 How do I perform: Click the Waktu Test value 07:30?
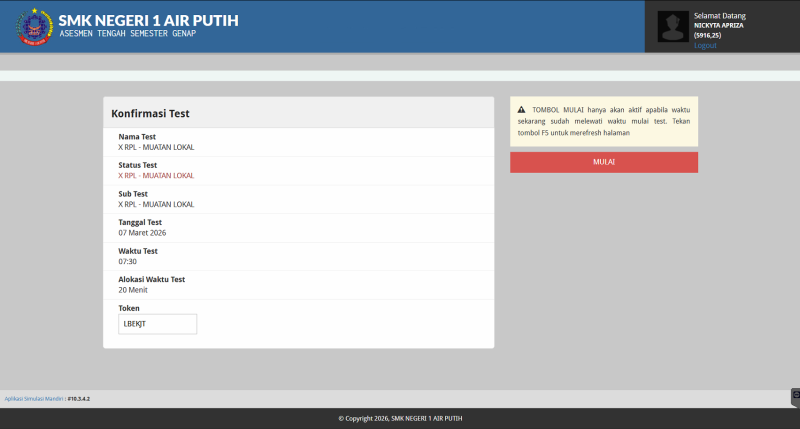click(x=128, y=261)
